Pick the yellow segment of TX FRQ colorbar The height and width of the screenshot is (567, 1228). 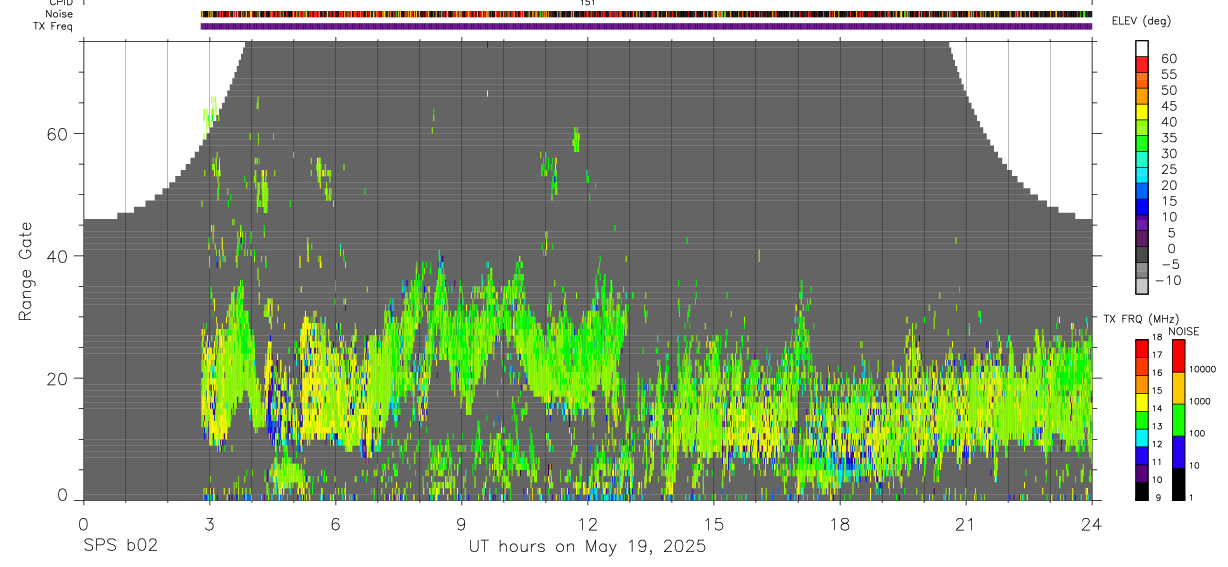(1142, 401)
